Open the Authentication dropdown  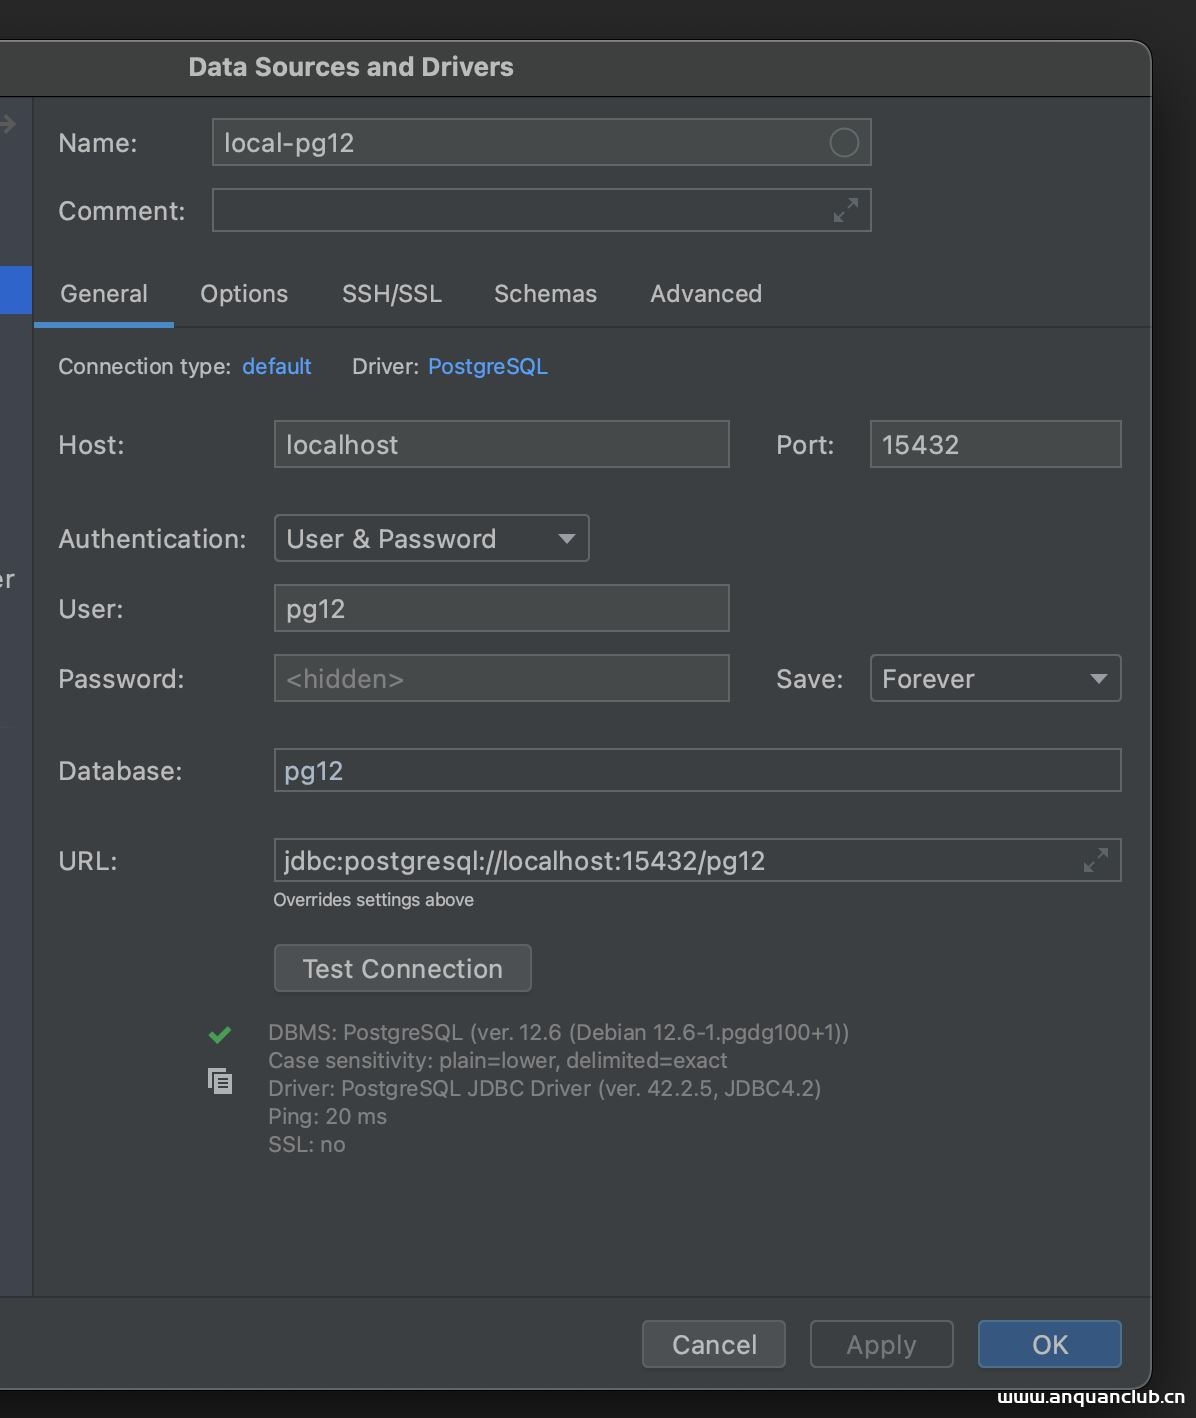(x=432, y=538)
